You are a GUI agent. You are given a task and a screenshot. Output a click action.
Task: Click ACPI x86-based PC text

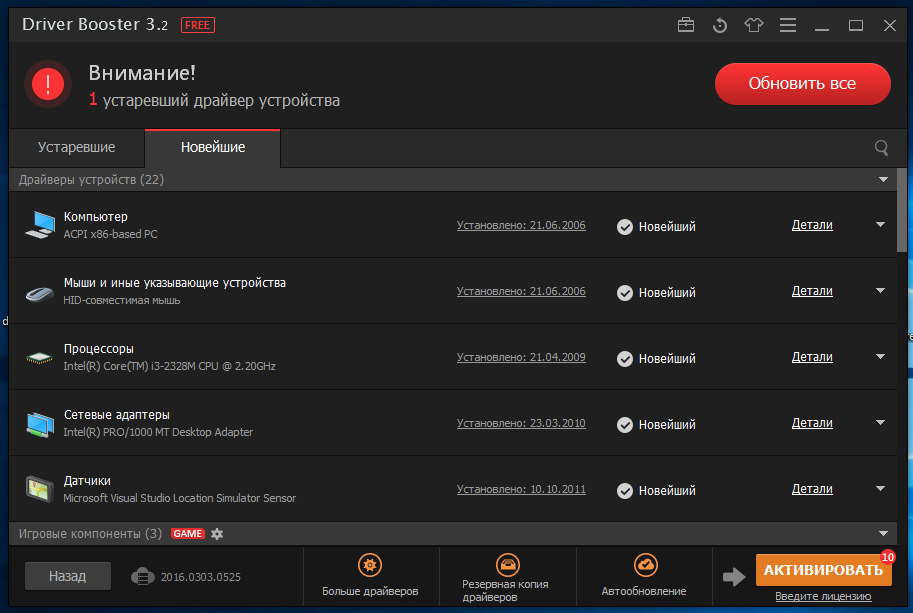point(111,234)
